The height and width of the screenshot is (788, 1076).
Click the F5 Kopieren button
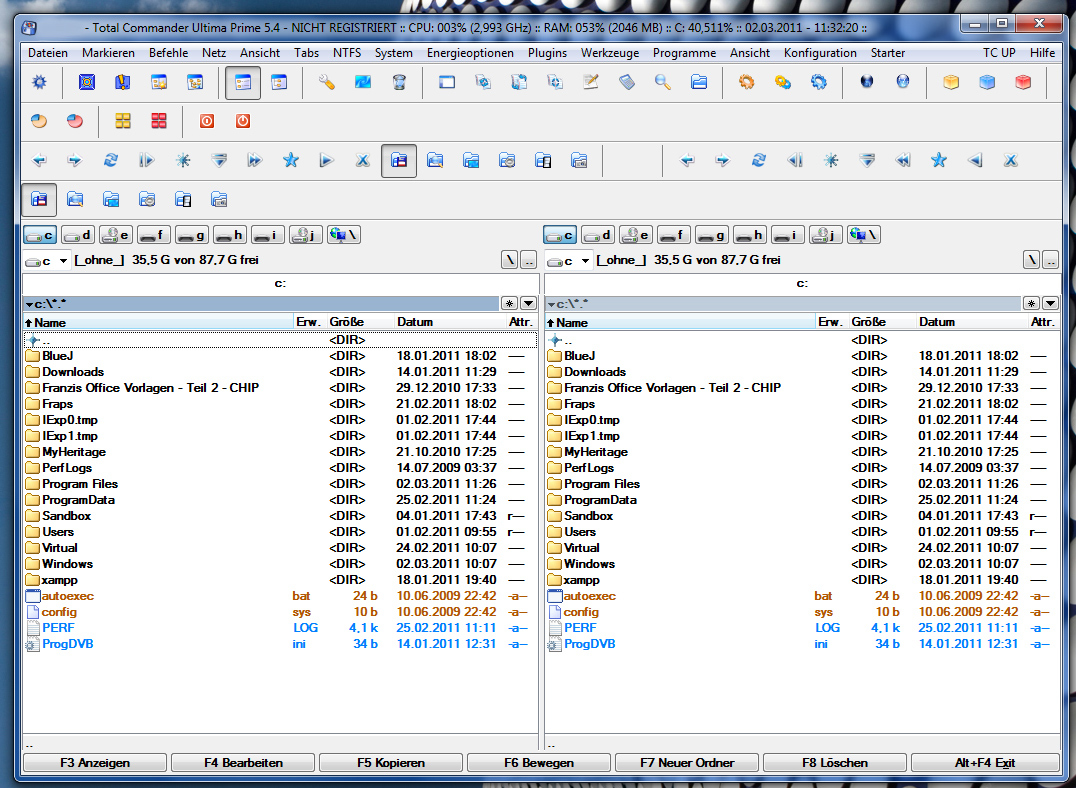(x=390, y=763)
